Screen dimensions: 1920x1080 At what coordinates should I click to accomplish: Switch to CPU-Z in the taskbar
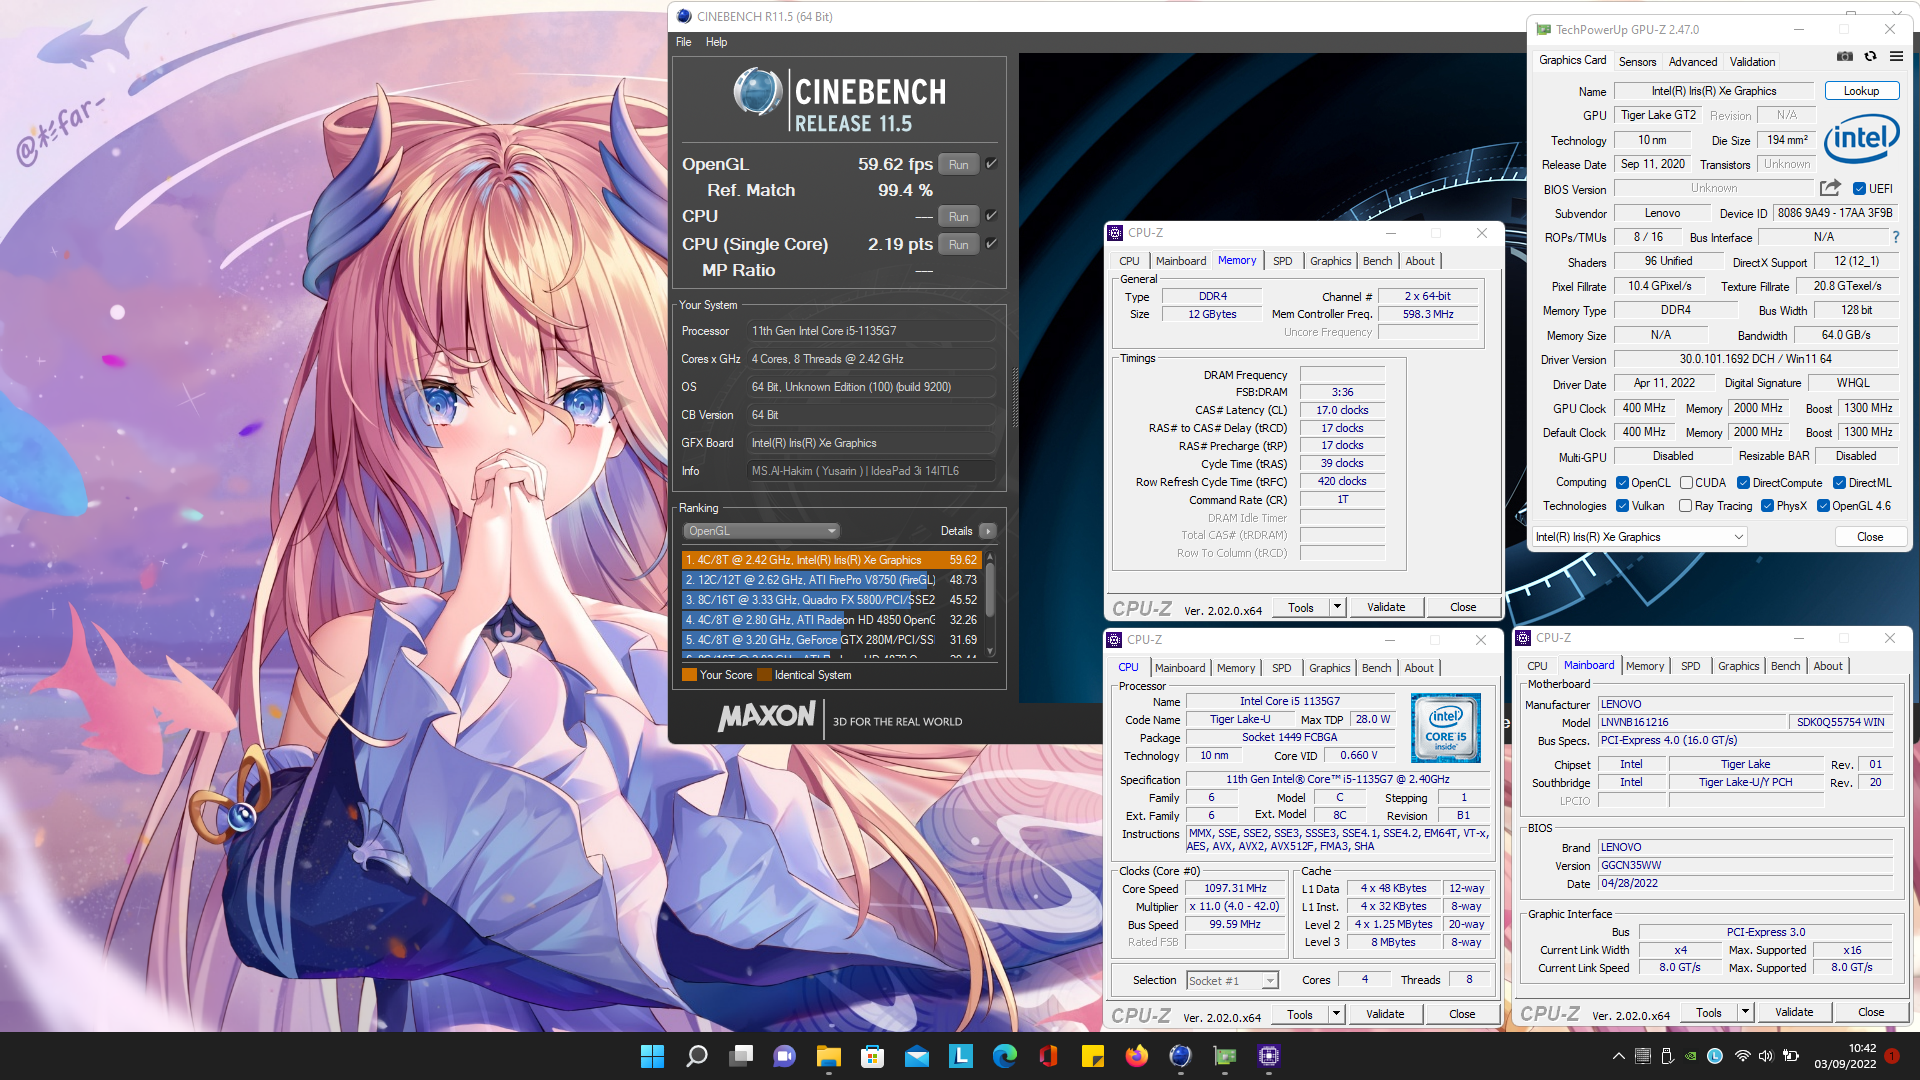(x=1269, y=1056)
